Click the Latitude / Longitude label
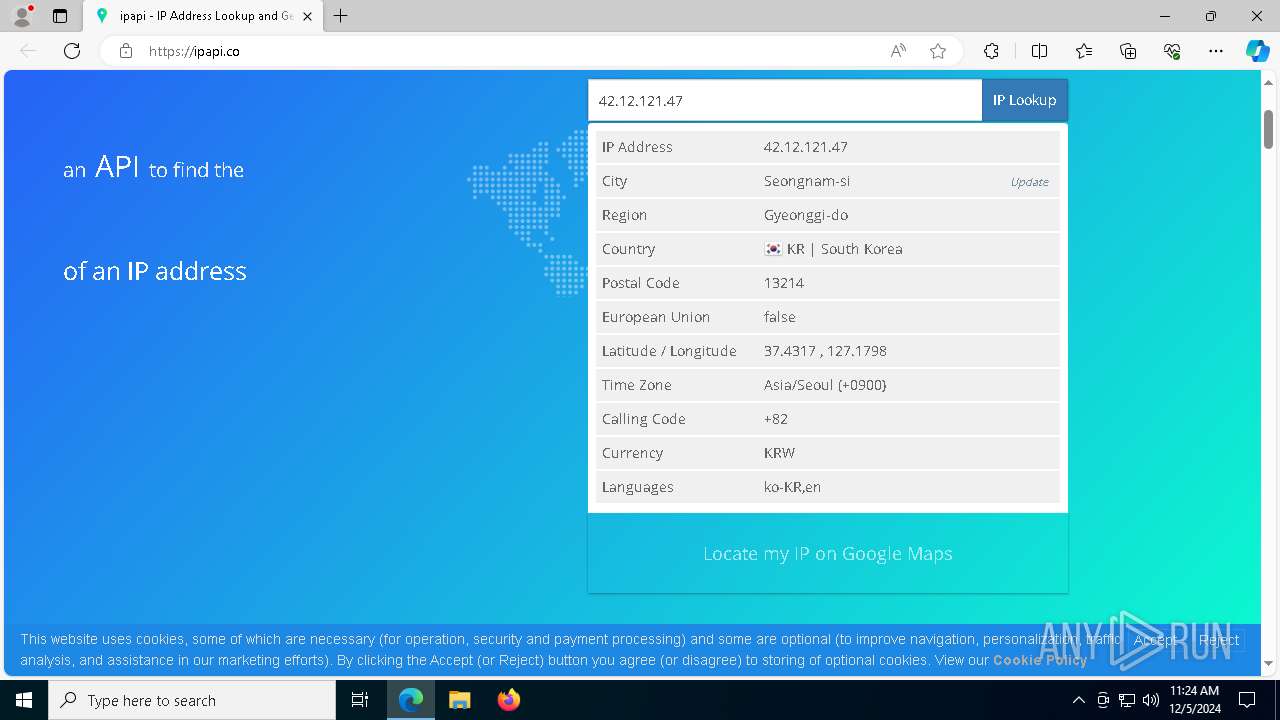The image size is (1280, 720). (x=669, y=351)
